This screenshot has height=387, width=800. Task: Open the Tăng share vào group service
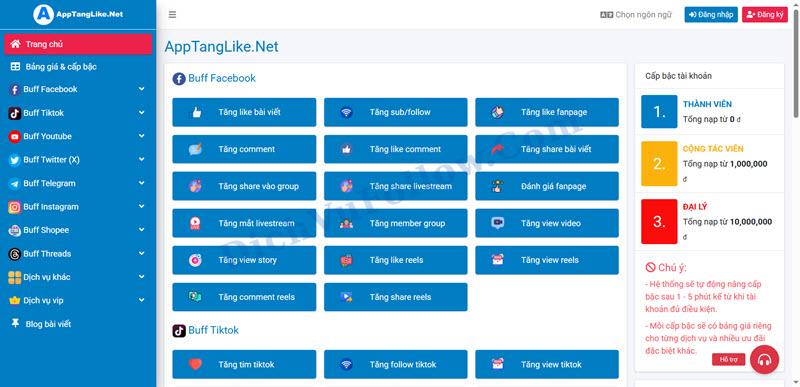click(244, 186)
